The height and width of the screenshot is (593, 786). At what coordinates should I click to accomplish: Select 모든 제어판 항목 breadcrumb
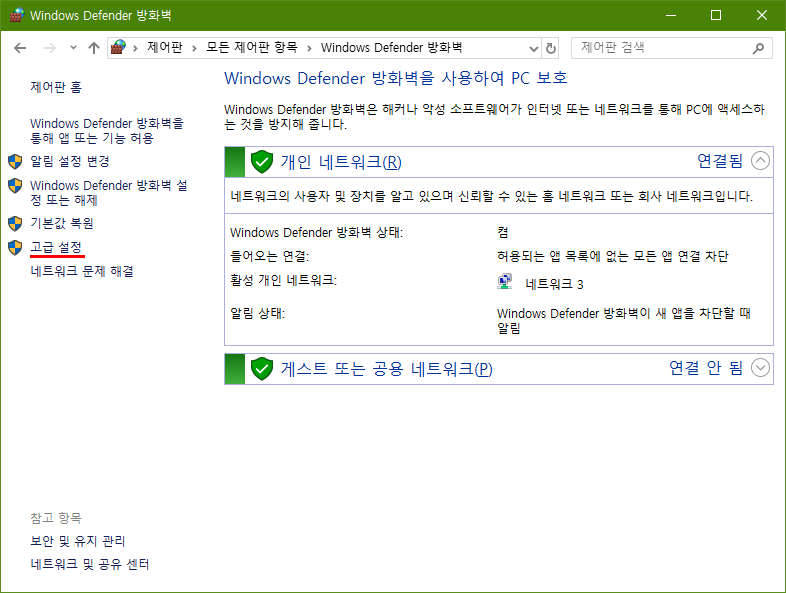(x=252, y=48)
